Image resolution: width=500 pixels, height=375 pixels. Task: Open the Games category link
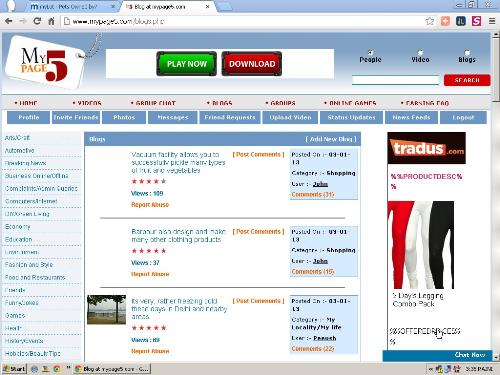click(15, 315)
